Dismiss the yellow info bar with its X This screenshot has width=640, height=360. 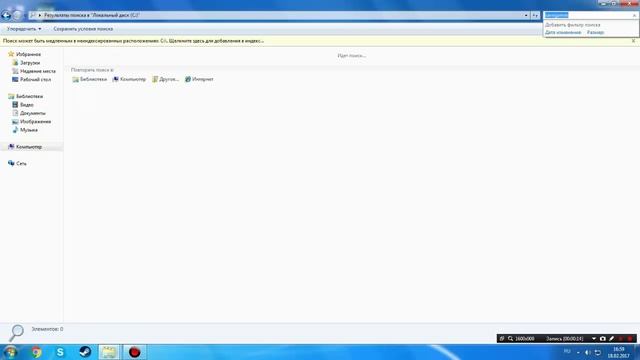(633, 41)
